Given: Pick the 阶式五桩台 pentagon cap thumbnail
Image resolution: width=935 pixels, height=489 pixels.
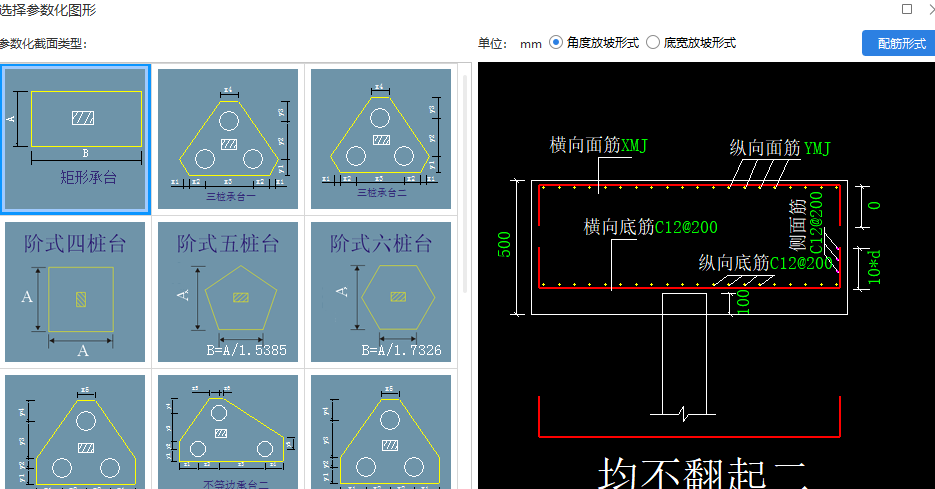Looking at the screenshot, I should click(228, 292).
